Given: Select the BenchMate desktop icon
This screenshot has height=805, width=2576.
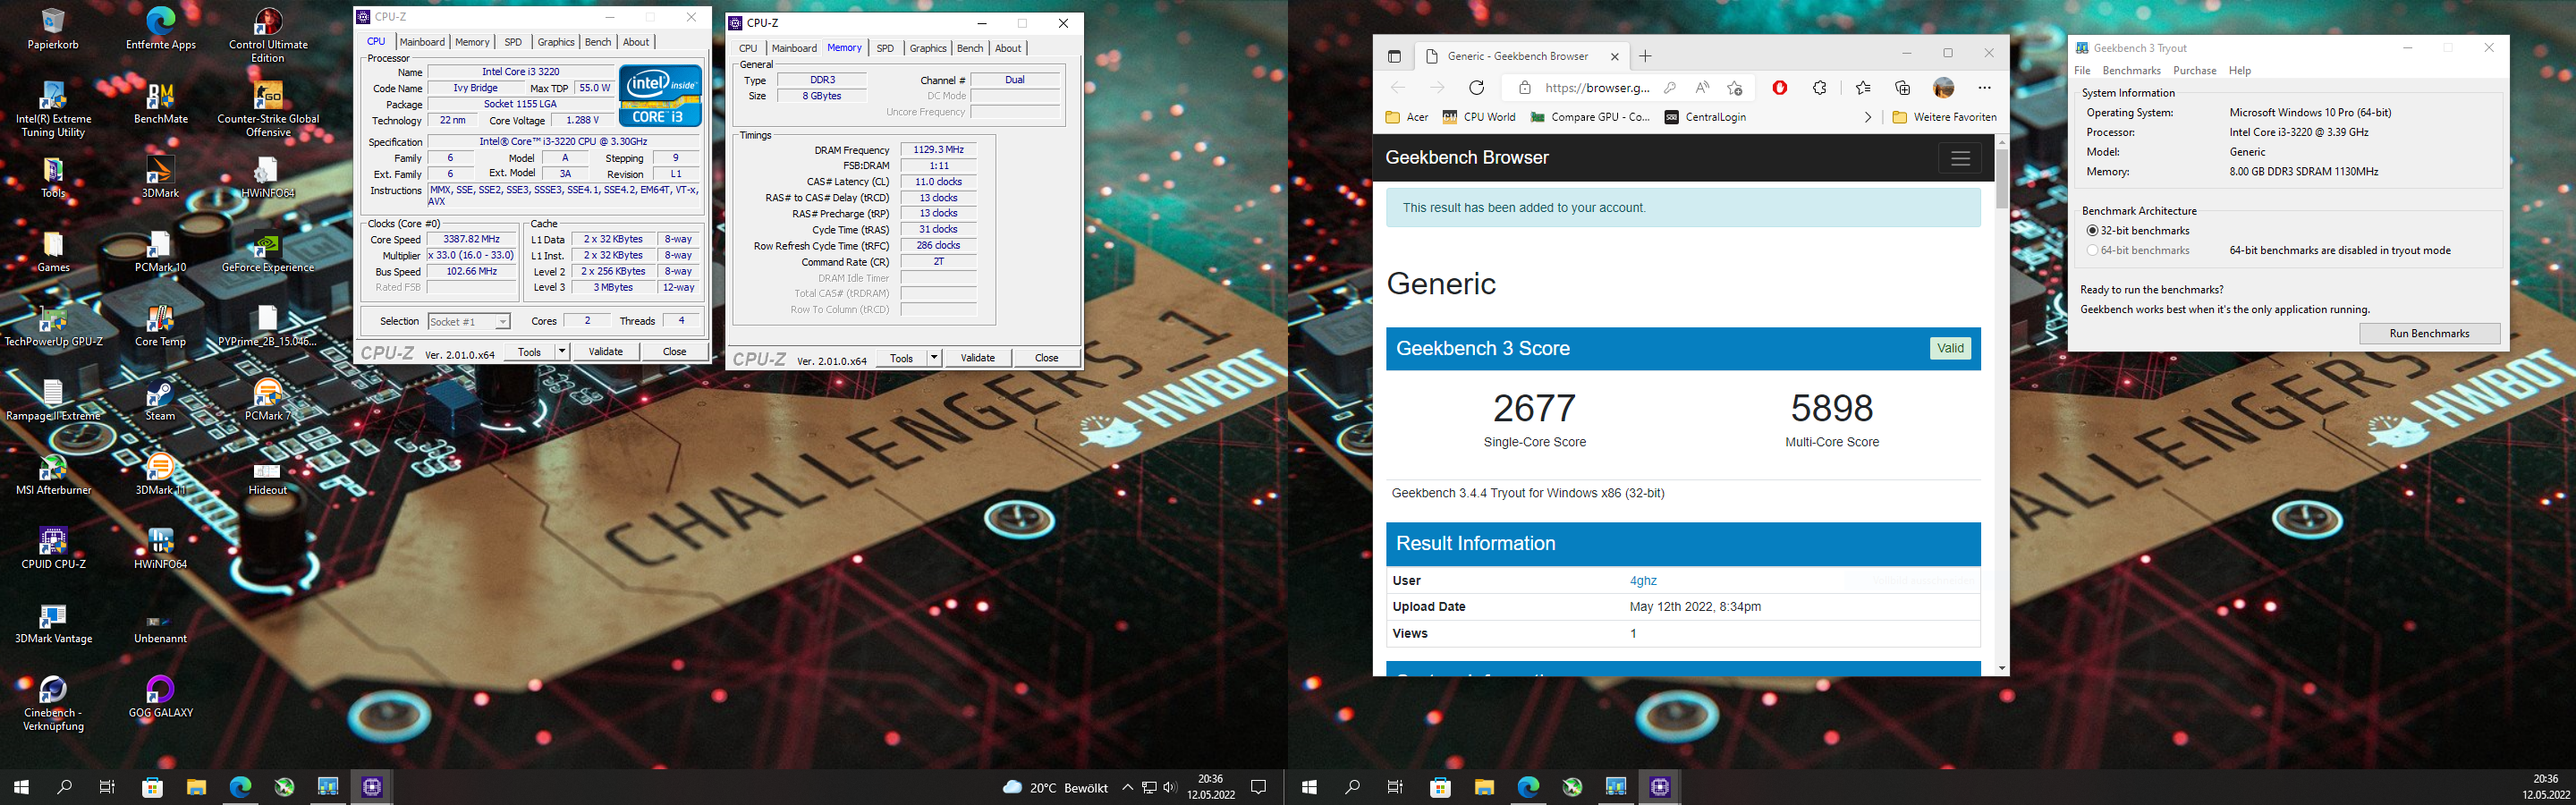Looking at the screenshot, I should [x=160, y=102].
